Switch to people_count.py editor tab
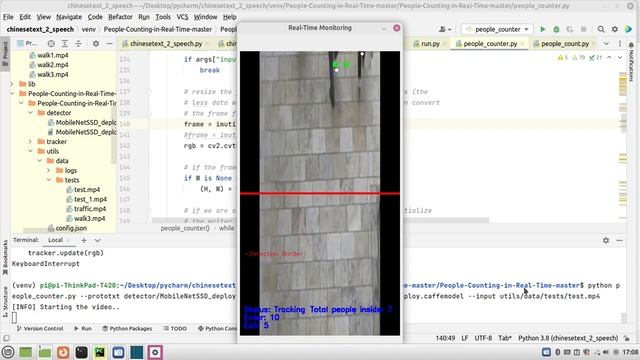 click(x=564, y=44)
